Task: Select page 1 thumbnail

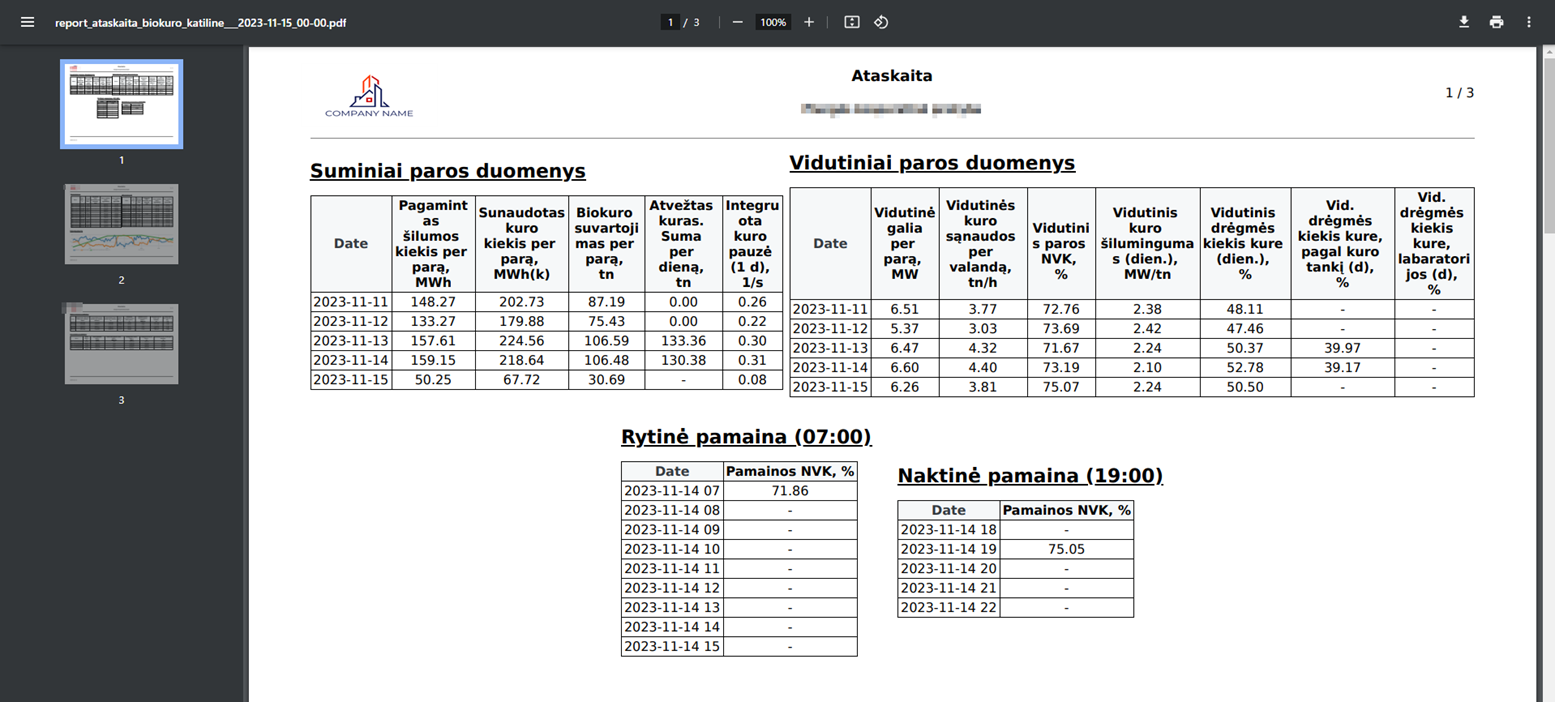Action: [x=121, y=104]
